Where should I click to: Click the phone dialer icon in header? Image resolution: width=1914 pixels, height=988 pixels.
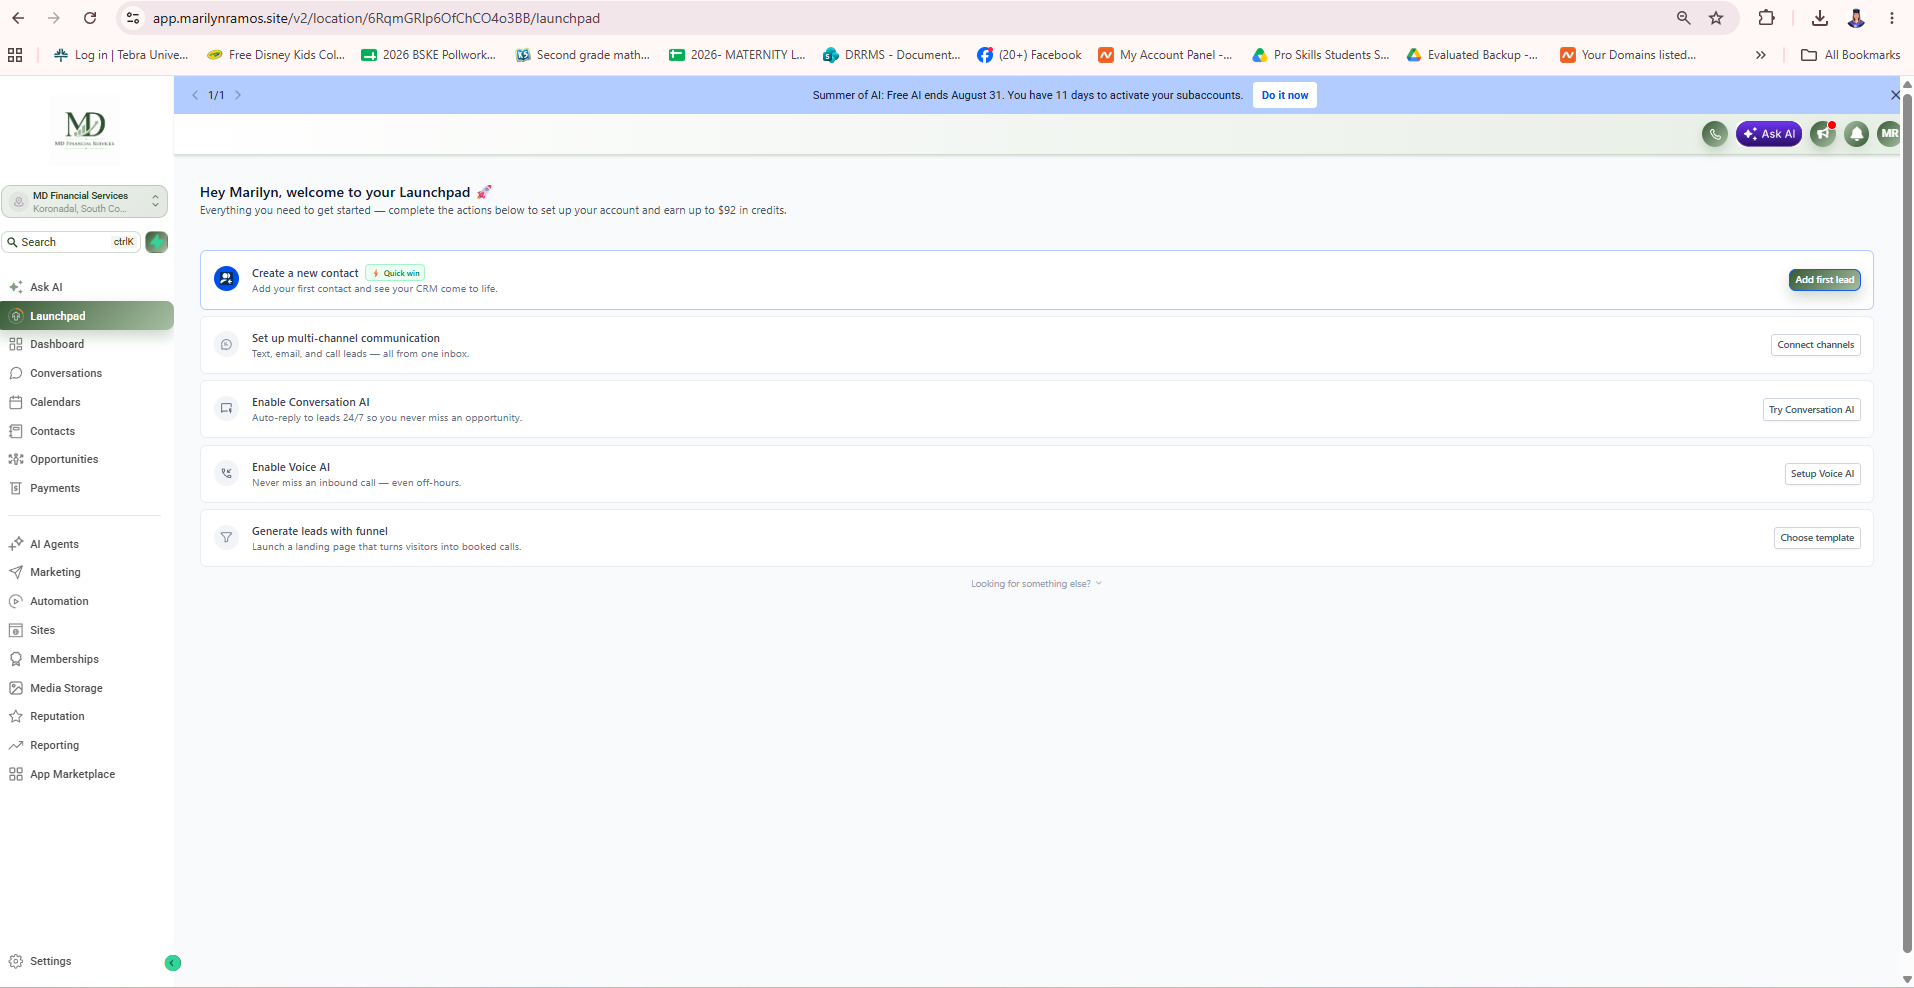(1715, 134)
